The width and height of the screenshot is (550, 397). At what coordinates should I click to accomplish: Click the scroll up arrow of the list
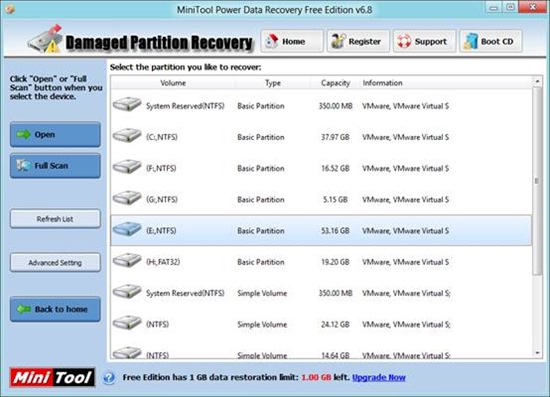point(537,81)
